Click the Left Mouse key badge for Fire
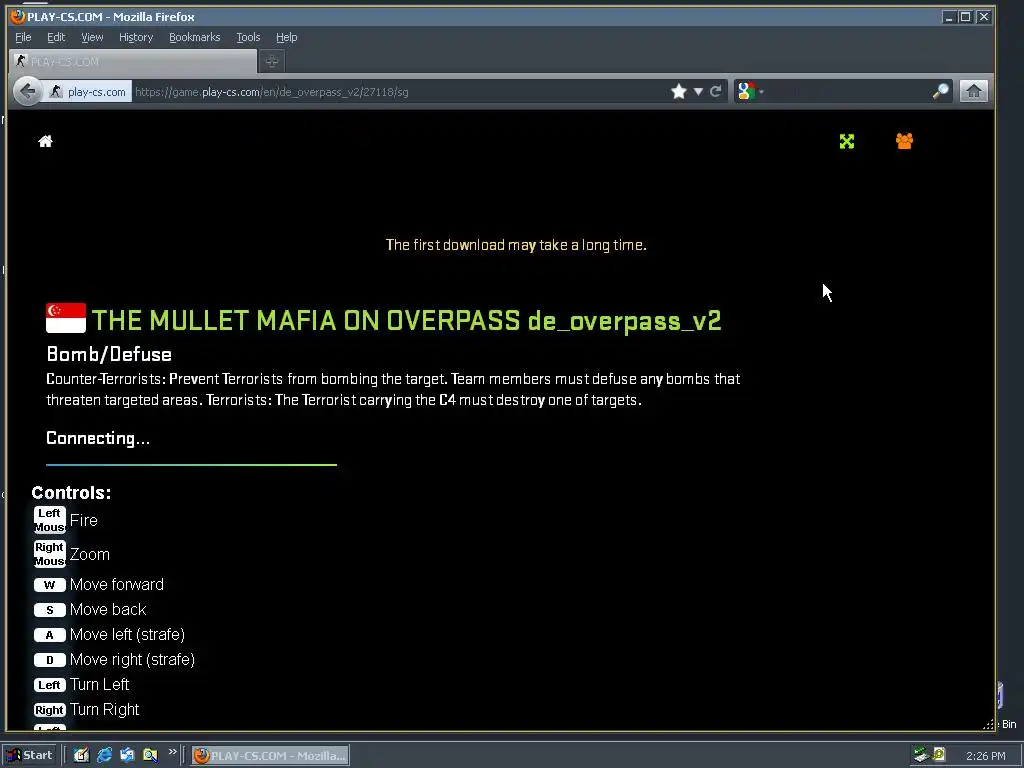Viewport: 1024px width, 768px height. click(50, 520)
